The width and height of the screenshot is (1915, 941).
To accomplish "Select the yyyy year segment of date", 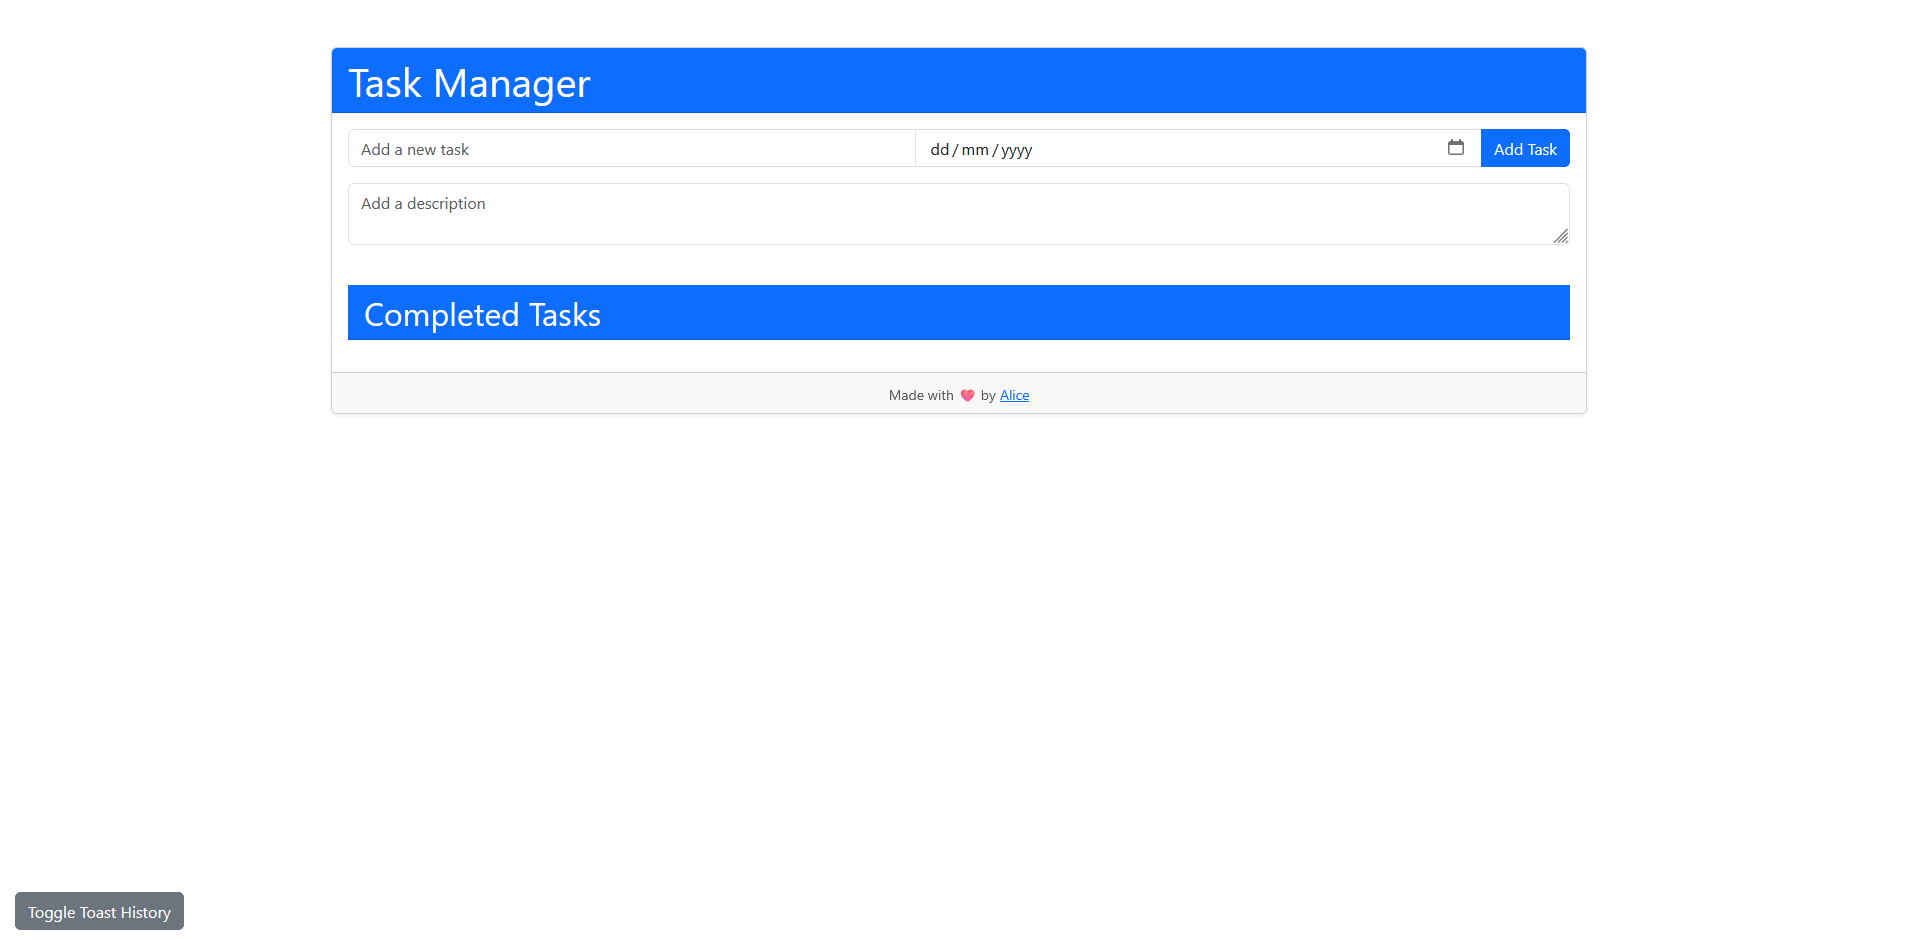I will [1016, 150].
